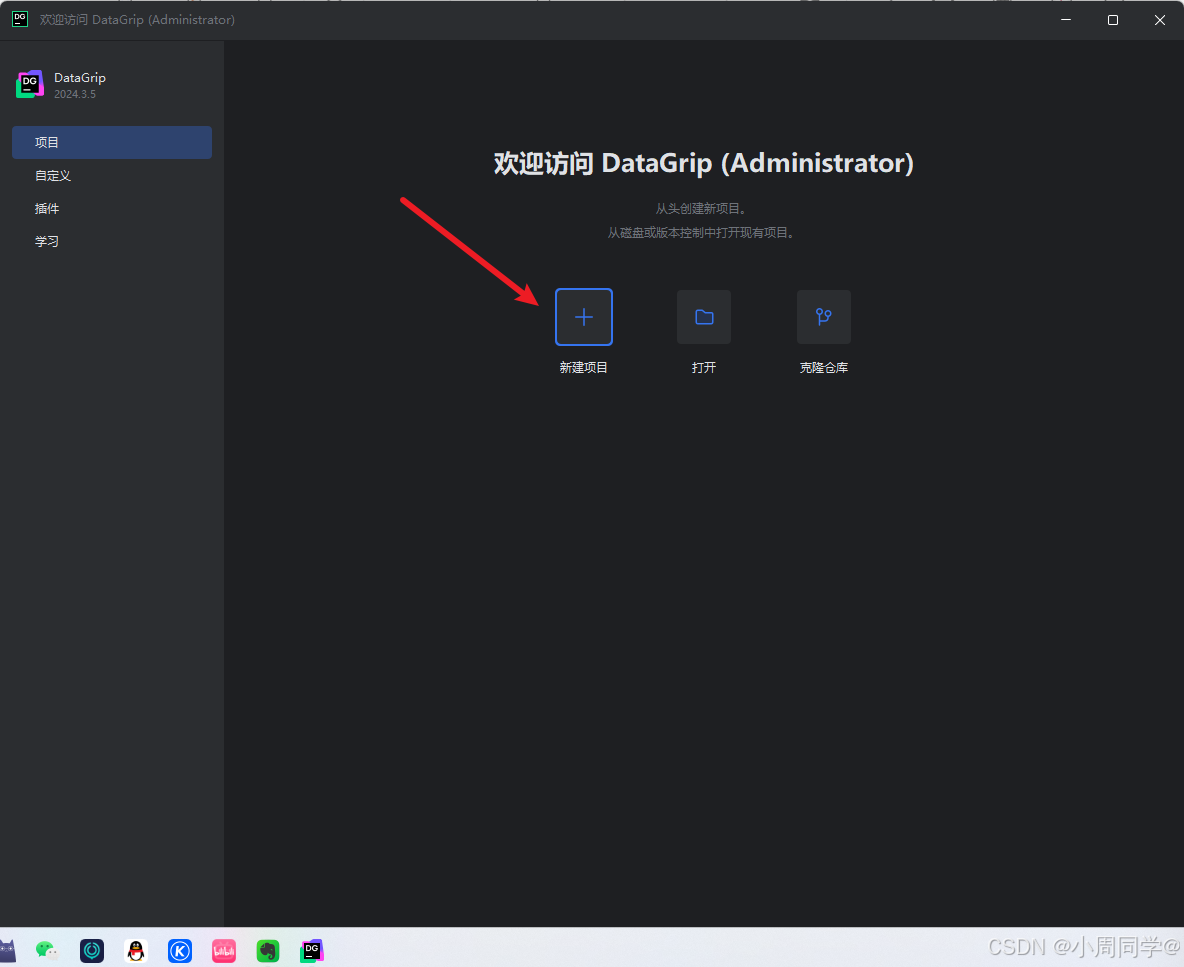Maximize the DataGrip window

tap(1113, 20)
